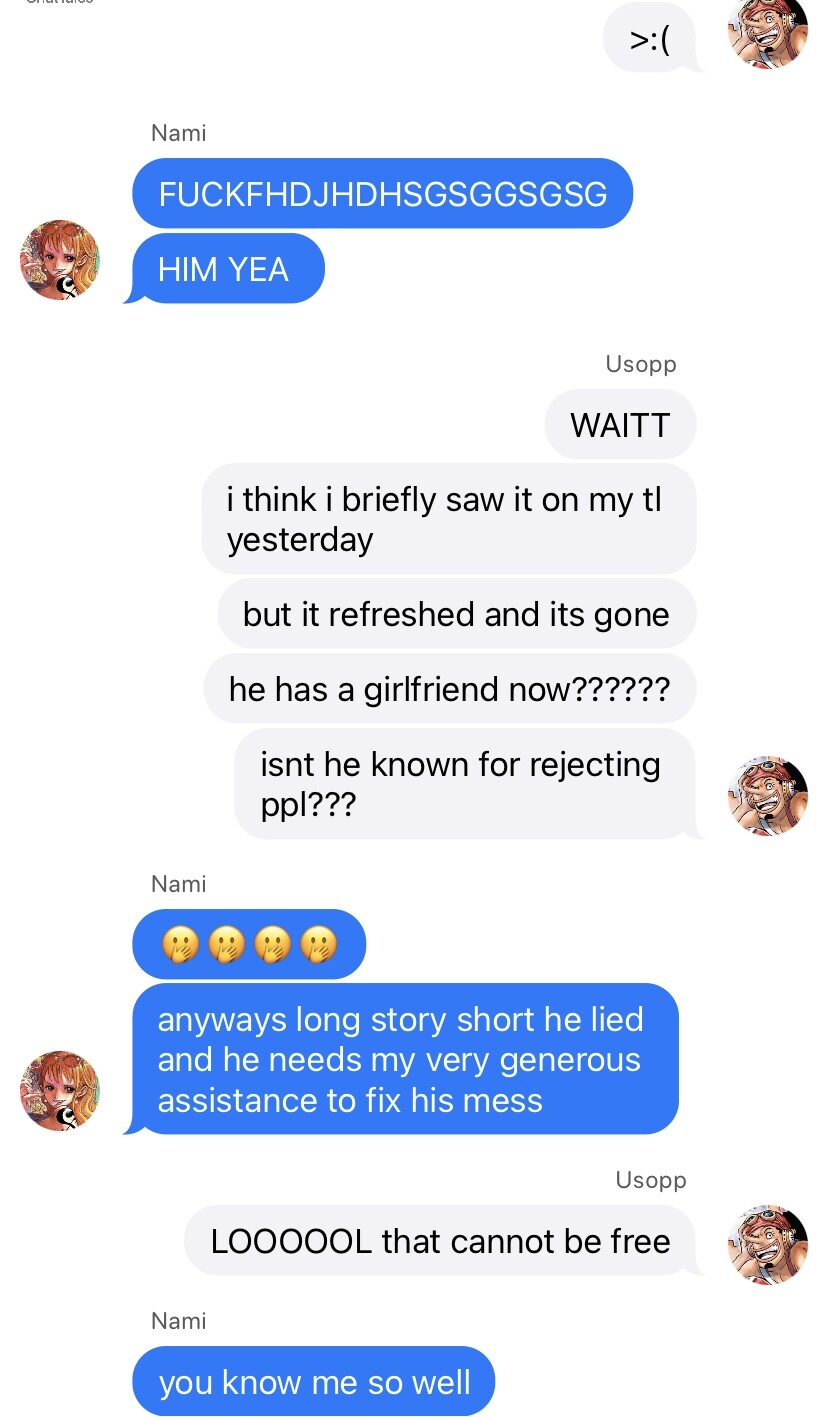Select the "FUCKFHDJHDHSGSGGSGSG" message bubble
Image resolution: width=828 pixels, height=1417 pixels.
click(x=382, y=193)
